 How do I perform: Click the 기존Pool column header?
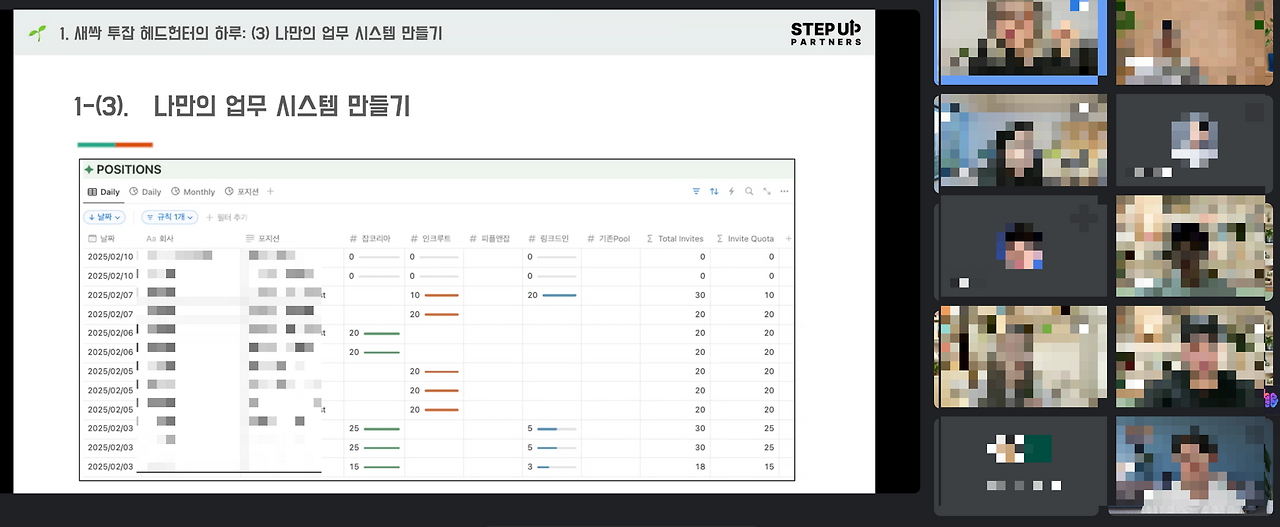coord(609,239)
